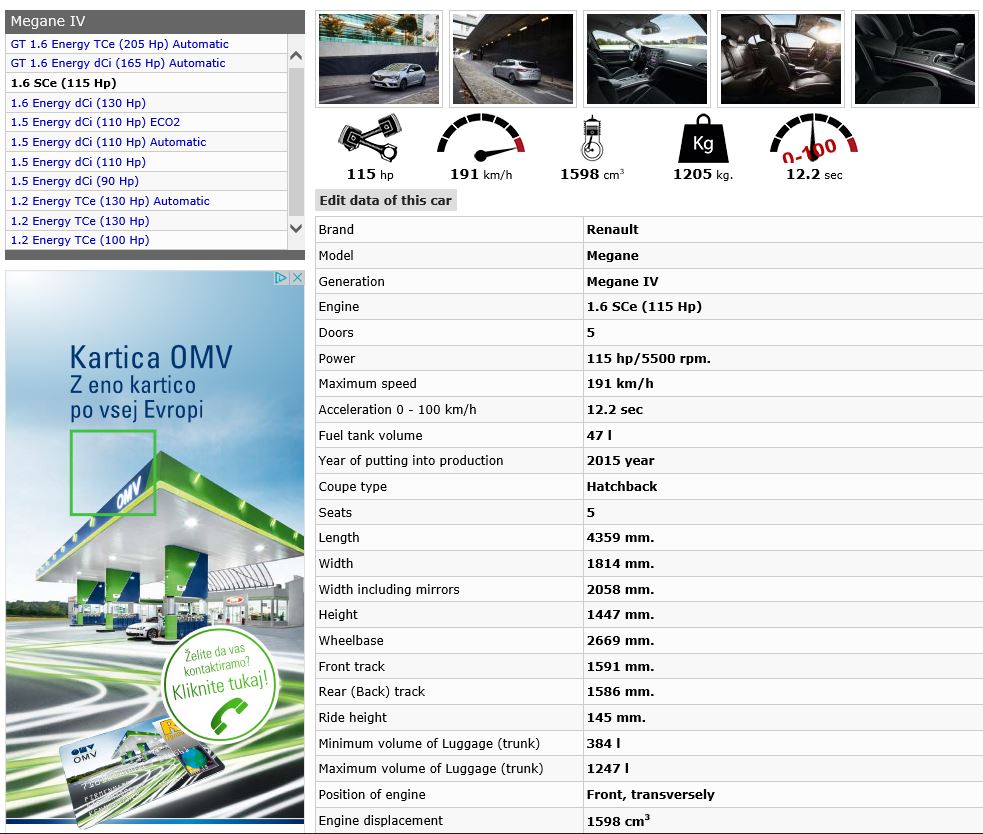Screen dimensions: 983x834
Task: Open fourth photo showing seats and sunroof
Action: click(781, 59)
